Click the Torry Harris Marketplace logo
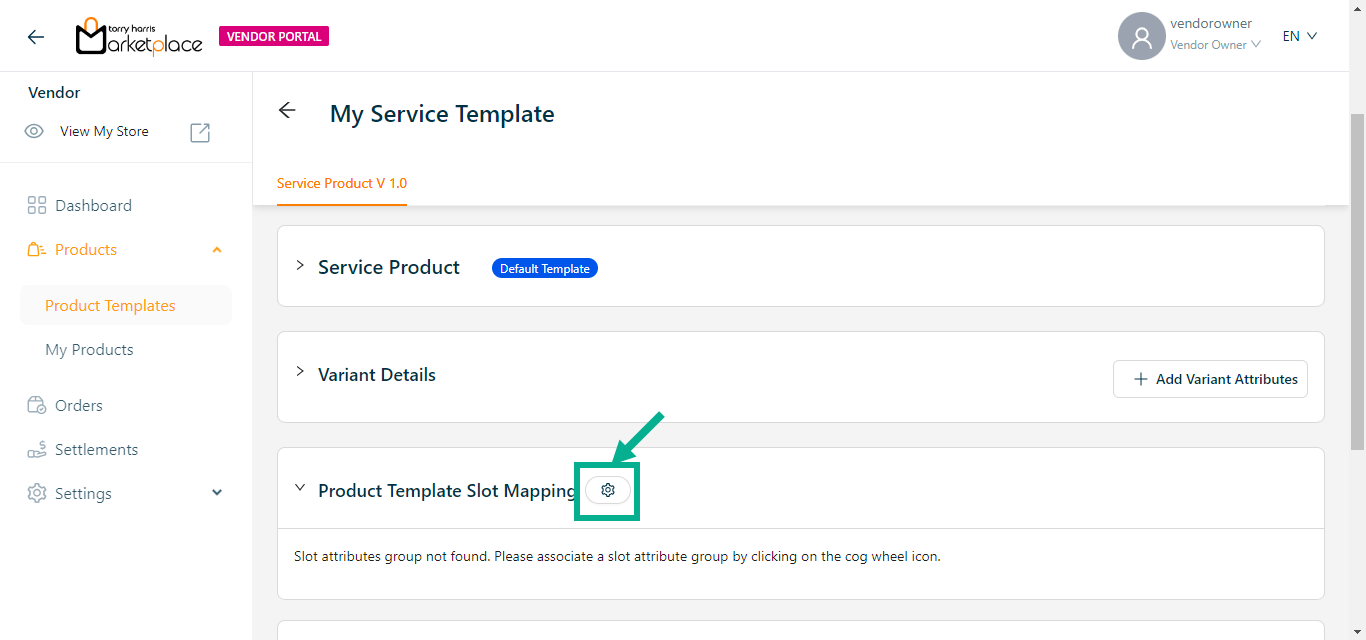 coord(140,37)
